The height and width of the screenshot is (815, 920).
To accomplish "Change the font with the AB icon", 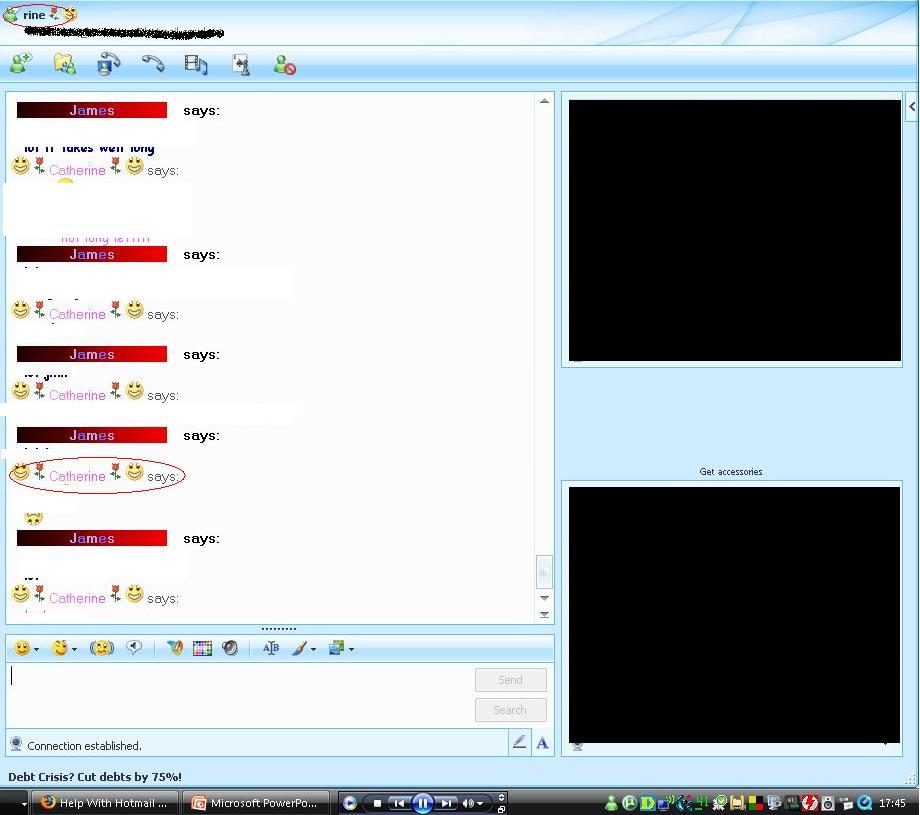I will 270,648.
